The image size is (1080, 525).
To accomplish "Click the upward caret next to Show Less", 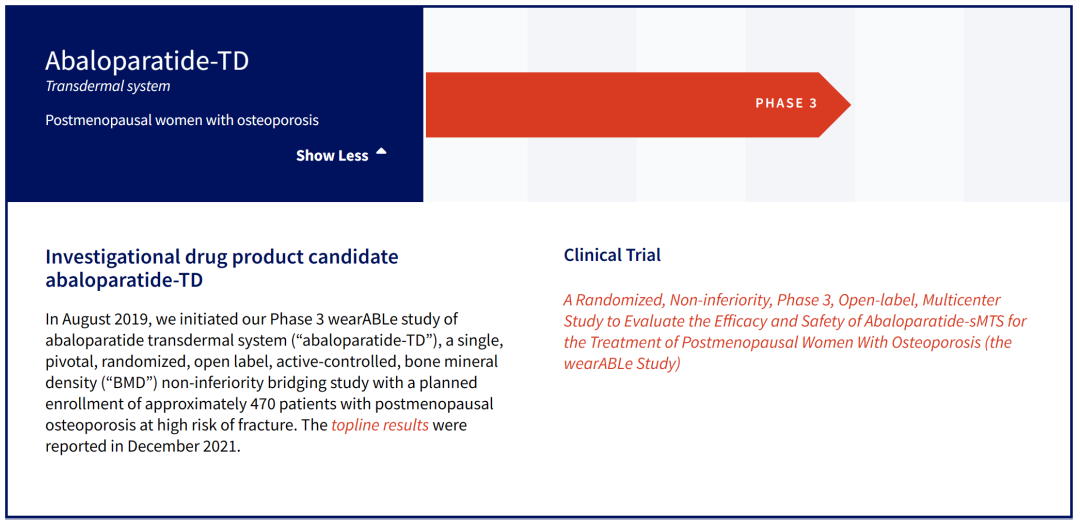I will click(x=381, y=153).
